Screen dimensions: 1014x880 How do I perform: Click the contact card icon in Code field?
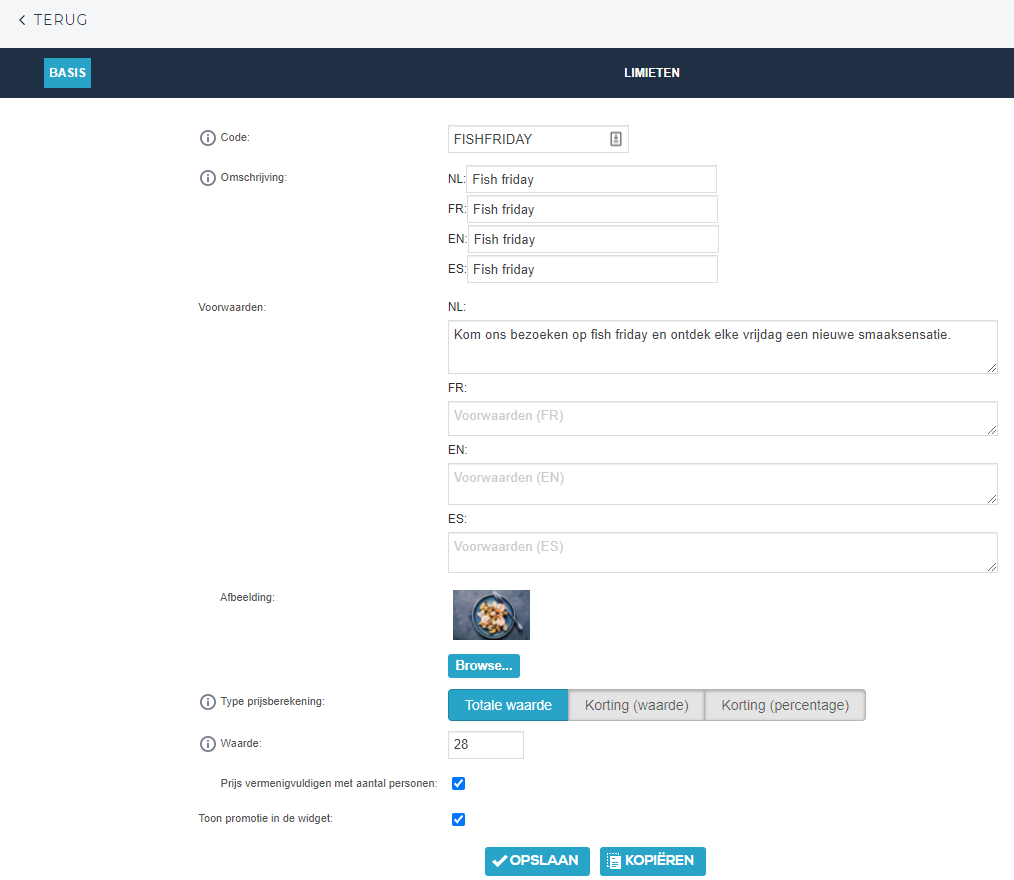point(616,139)
